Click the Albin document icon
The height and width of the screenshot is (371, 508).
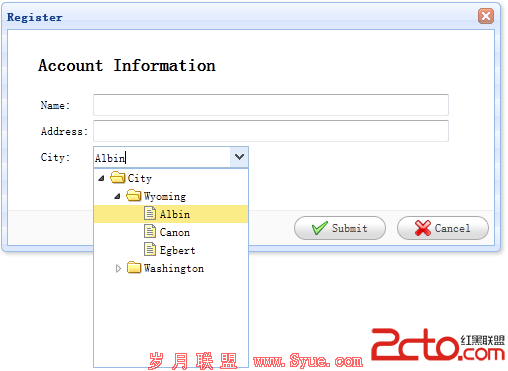[150, 213]
